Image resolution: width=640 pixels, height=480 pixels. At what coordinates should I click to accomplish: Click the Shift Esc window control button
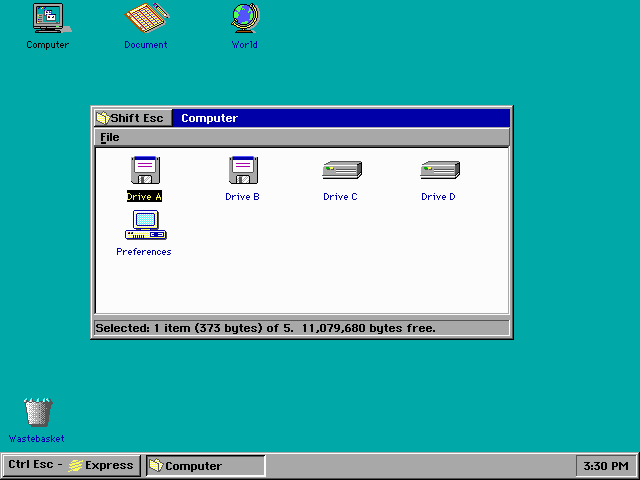coord(132,118)
